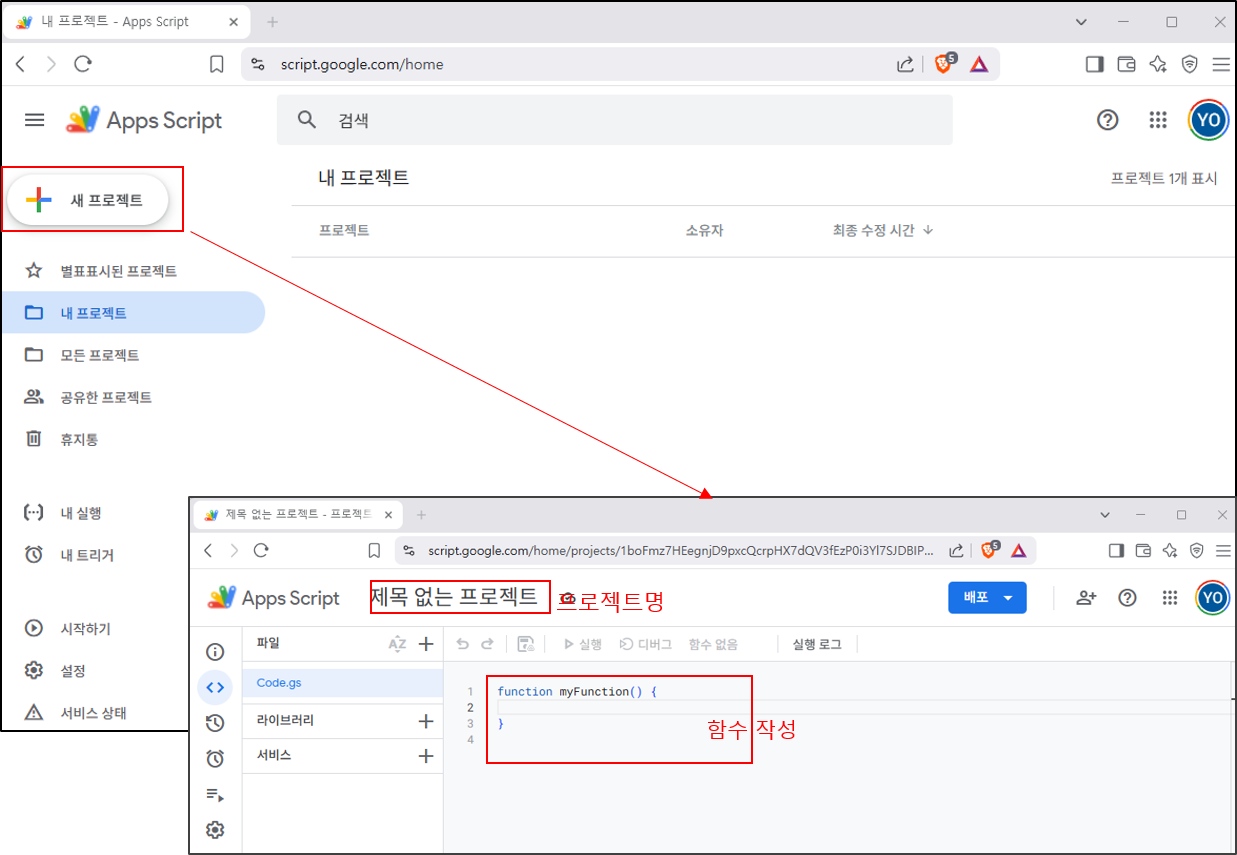Select the 제목 없는 프로젝트 browser tab
This screenshot has height=855, width=1237.
(x=297, y=515)
